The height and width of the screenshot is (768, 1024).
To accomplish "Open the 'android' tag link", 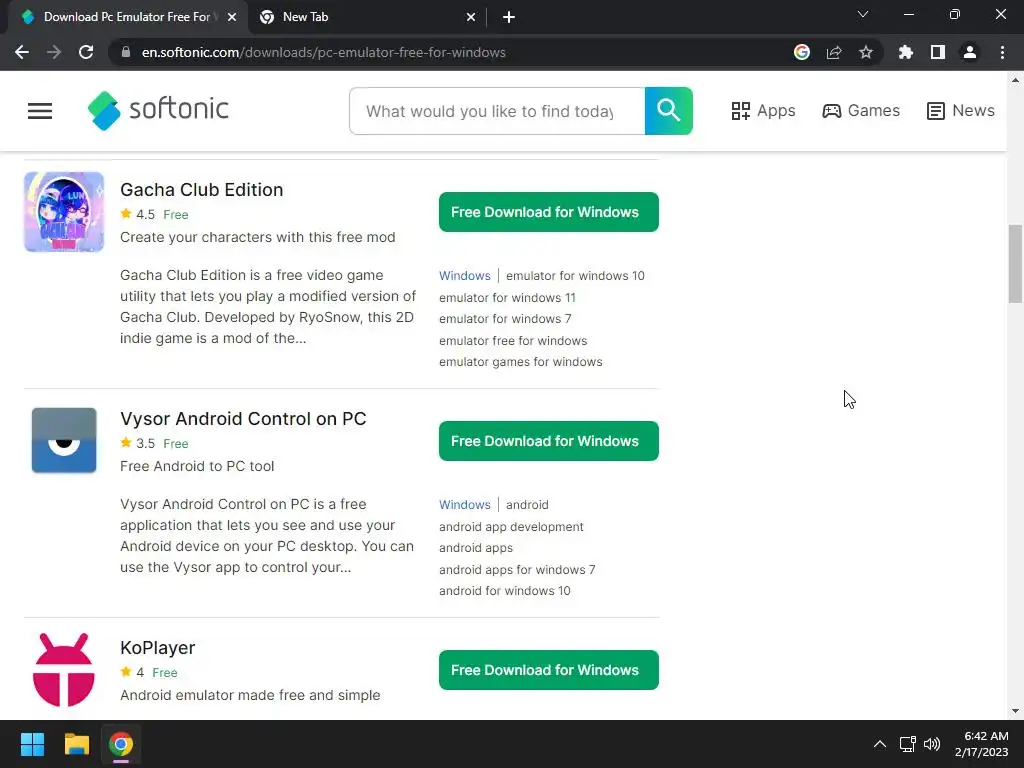I will [x=527, y=505].
